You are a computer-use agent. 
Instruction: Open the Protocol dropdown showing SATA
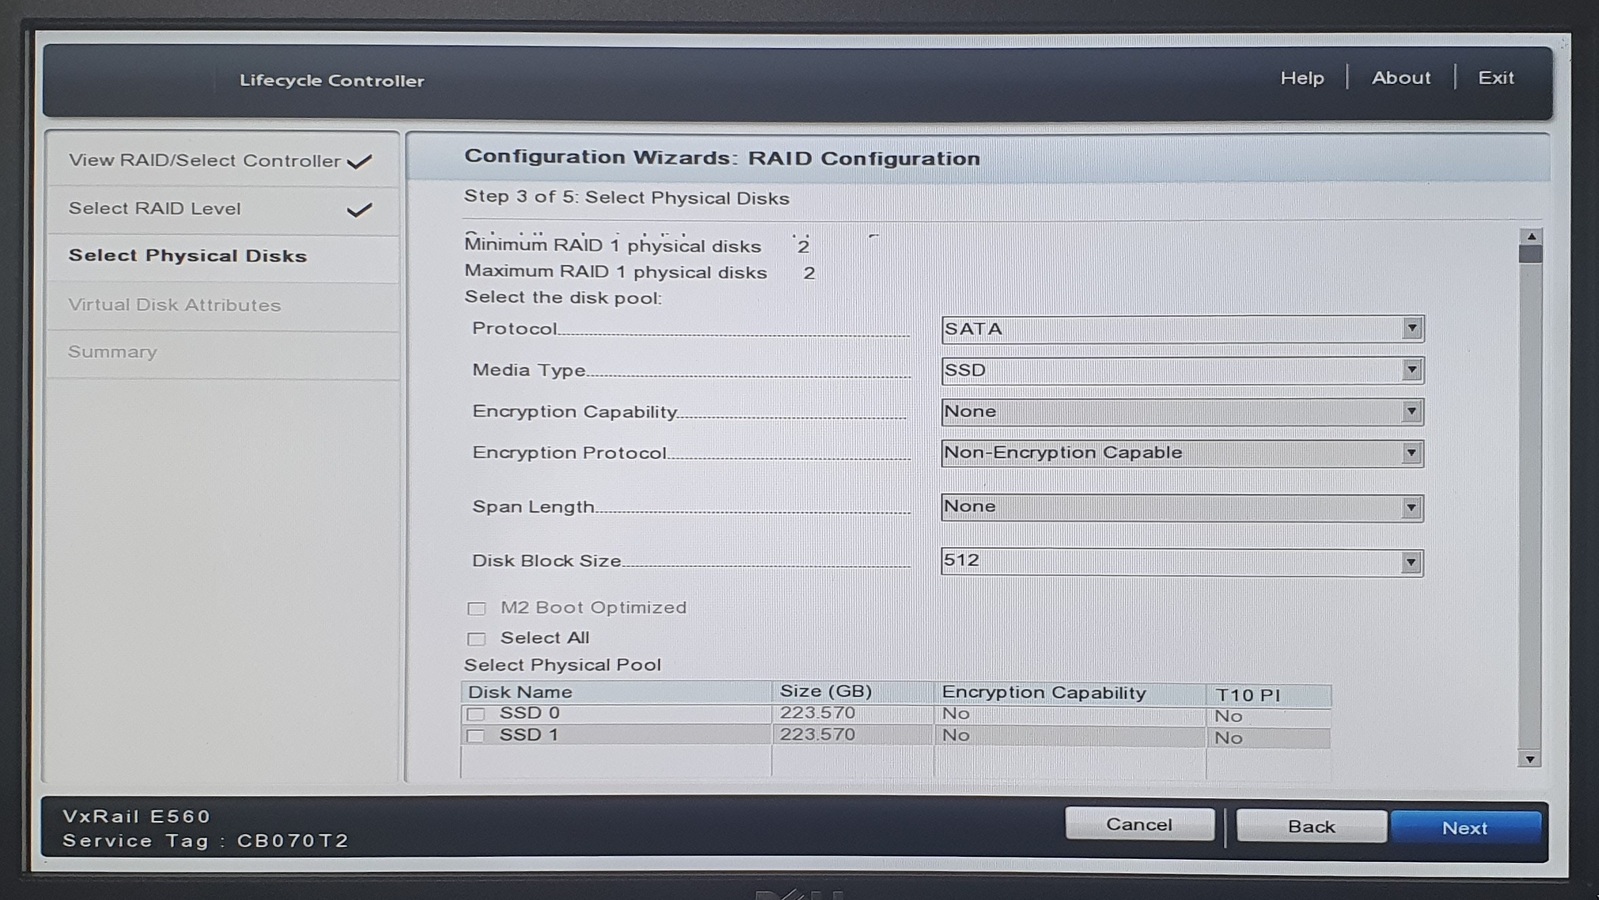pos(1182,329)
